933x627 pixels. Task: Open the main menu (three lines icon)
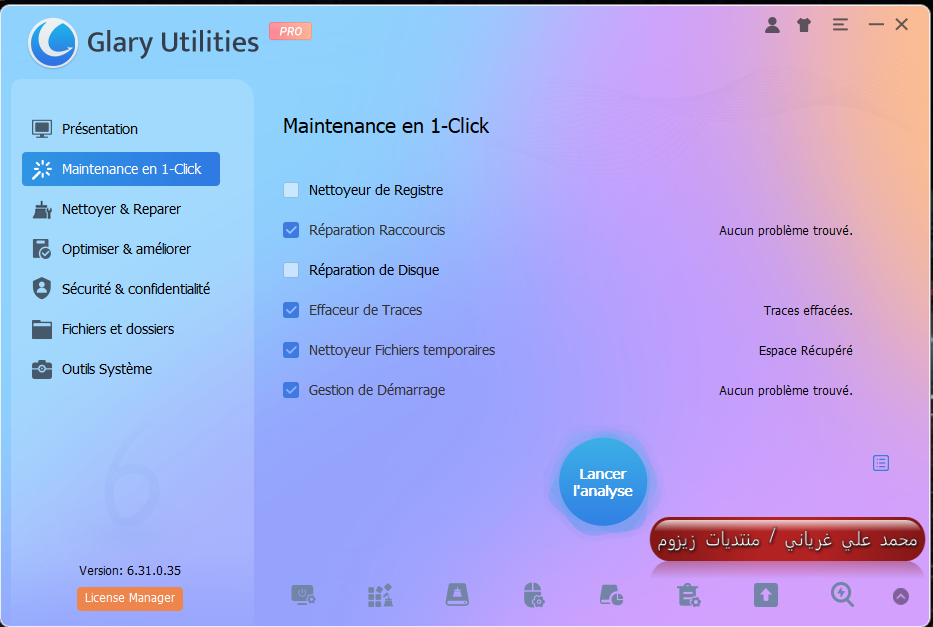pyautogui.click(x=840, y=24)
